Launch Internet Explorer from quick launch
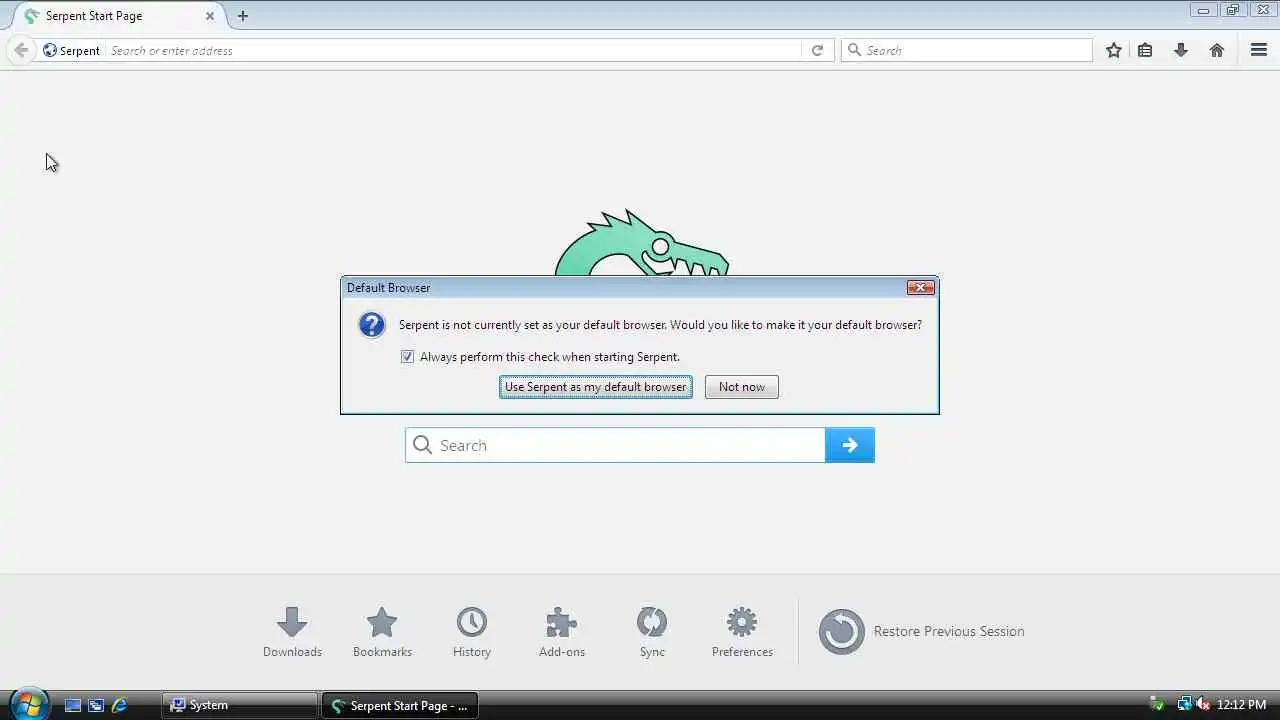 [x=119, y=705]
